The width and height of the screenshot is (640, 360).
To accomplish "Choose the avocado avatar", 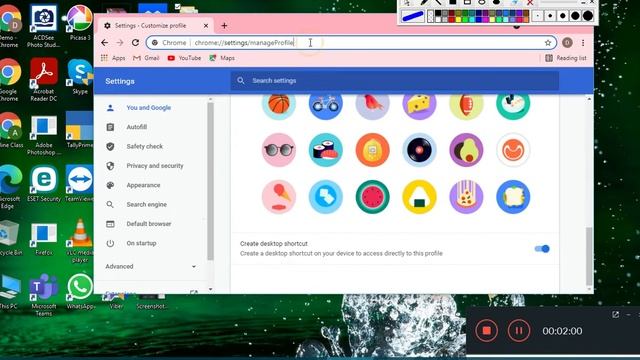I will click(466, 150).
